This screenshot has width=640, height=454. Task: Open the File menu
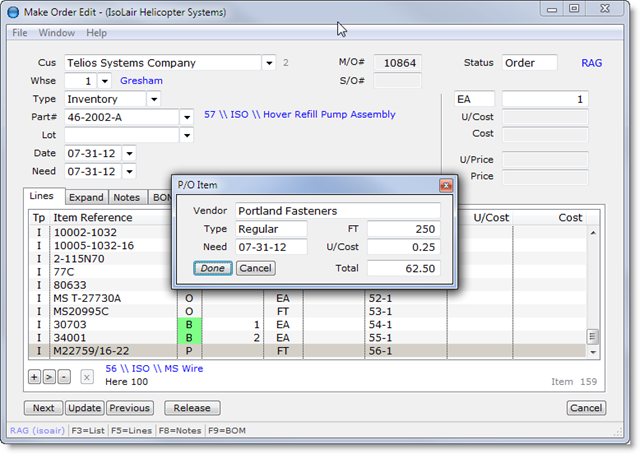pos(20,33)
